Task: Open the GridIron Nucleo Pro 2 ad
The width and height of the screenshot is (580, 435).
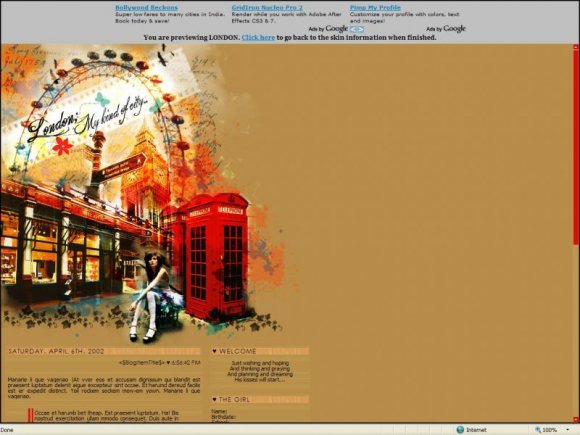Action: 267,7
